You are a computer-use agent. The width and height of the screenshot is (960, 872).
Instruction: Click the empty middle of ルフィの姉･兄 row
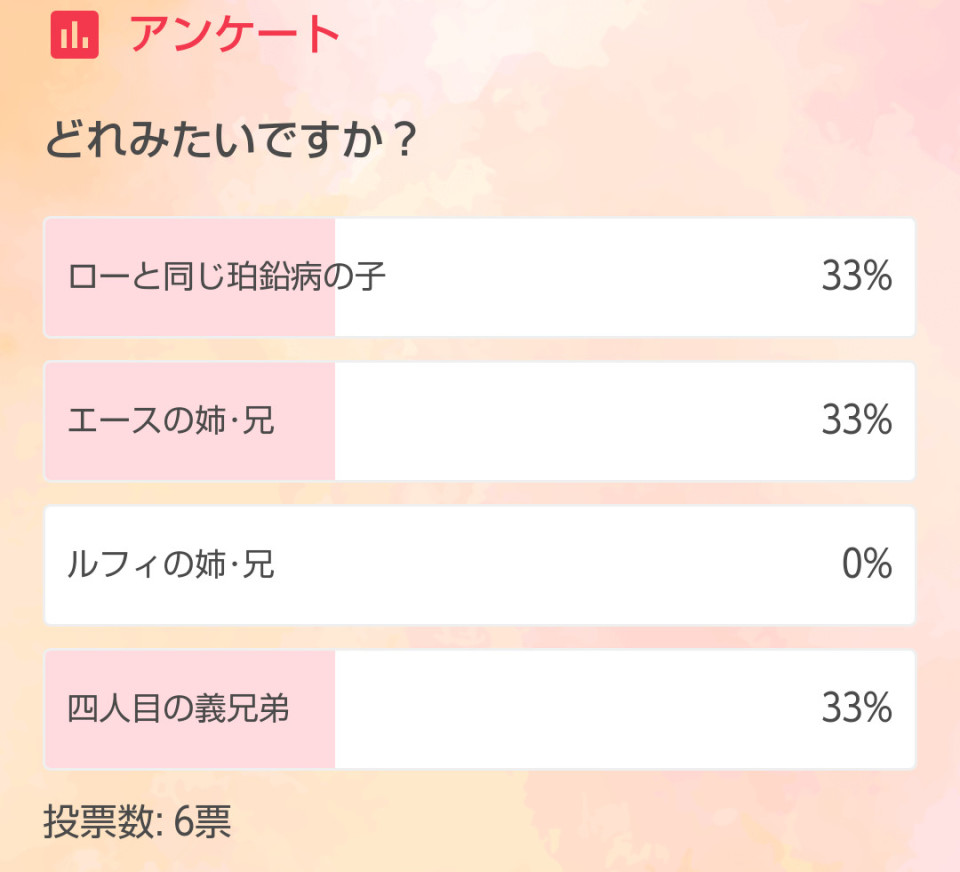click(x=551, y=565)
